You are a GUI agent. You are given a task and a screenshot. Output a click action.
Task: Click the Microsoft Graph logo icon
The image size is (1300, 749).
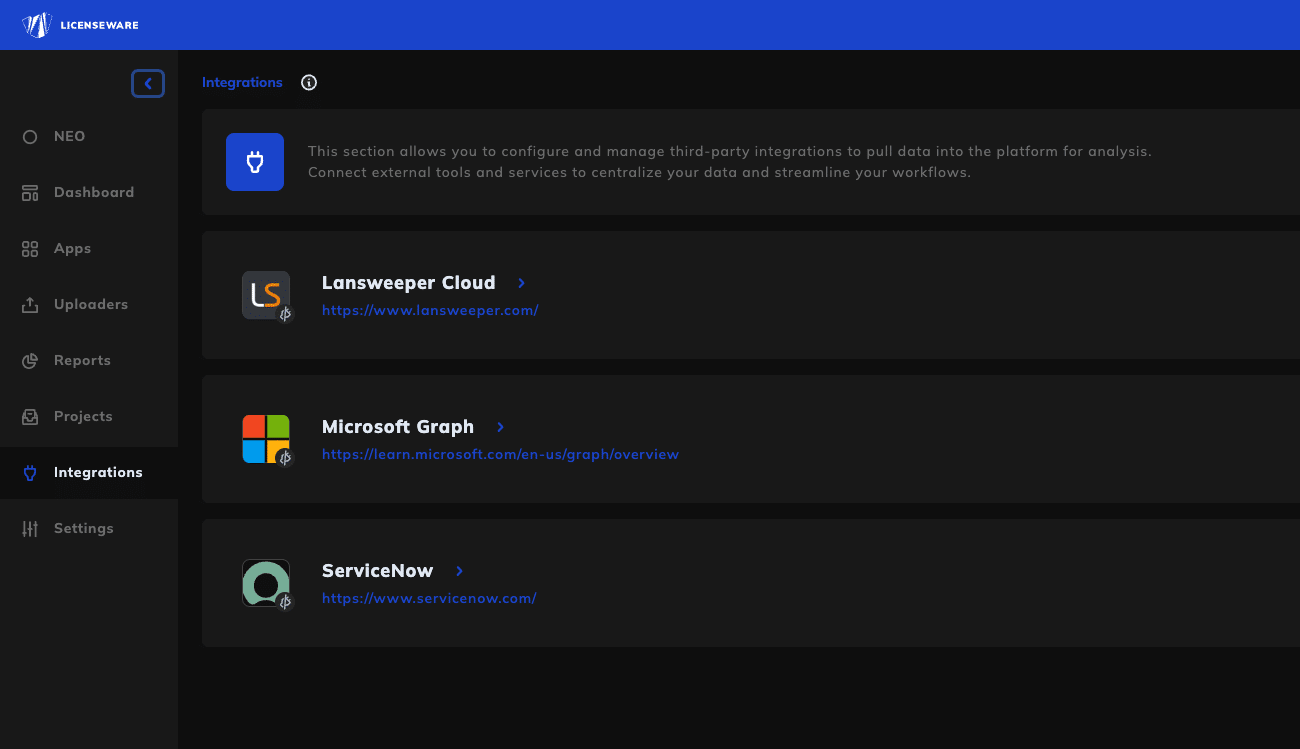point(266,439)
